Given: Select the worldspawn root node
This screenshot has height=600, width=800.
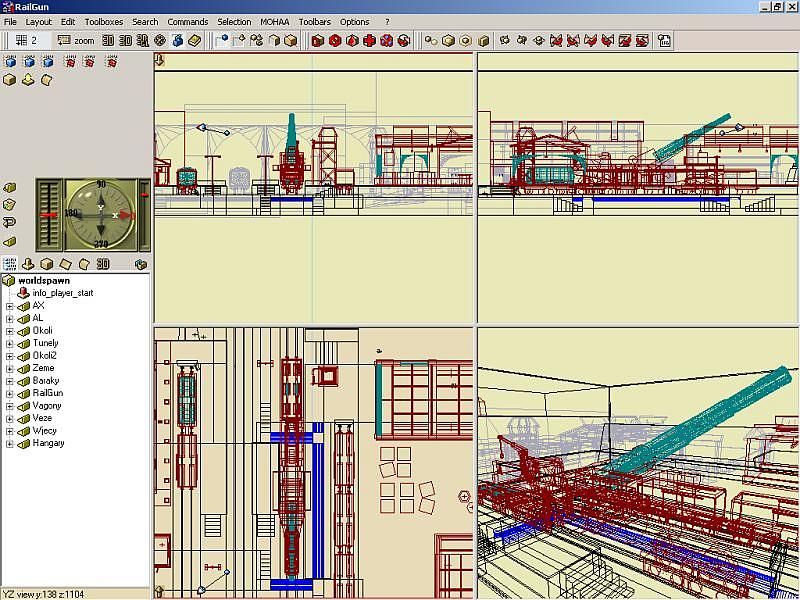Looking at the screenshot, I should 44,281.
